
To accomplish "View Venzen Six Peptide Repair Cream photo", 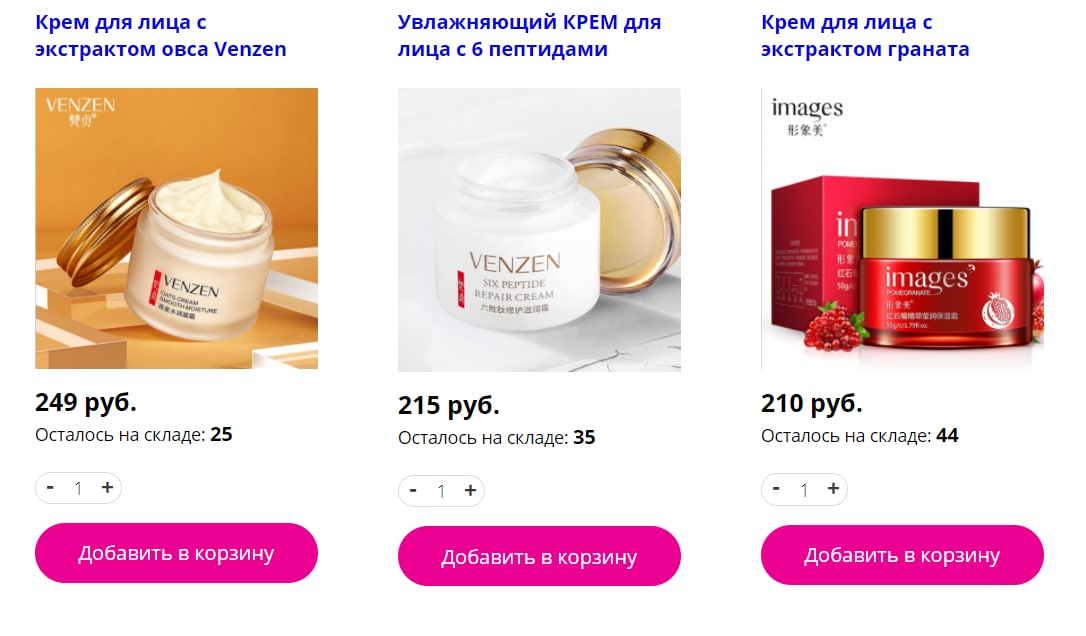I will click(x=540, y=230).
